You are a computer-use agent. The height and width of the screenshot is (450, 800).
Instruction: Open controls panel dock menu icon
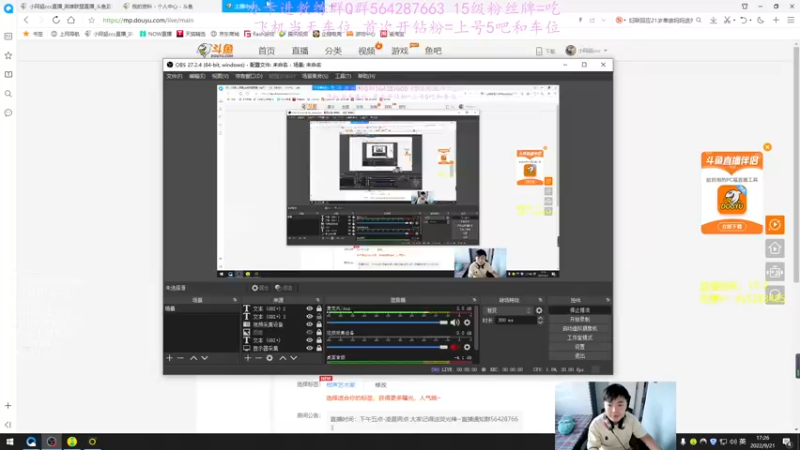pos(608,300)
